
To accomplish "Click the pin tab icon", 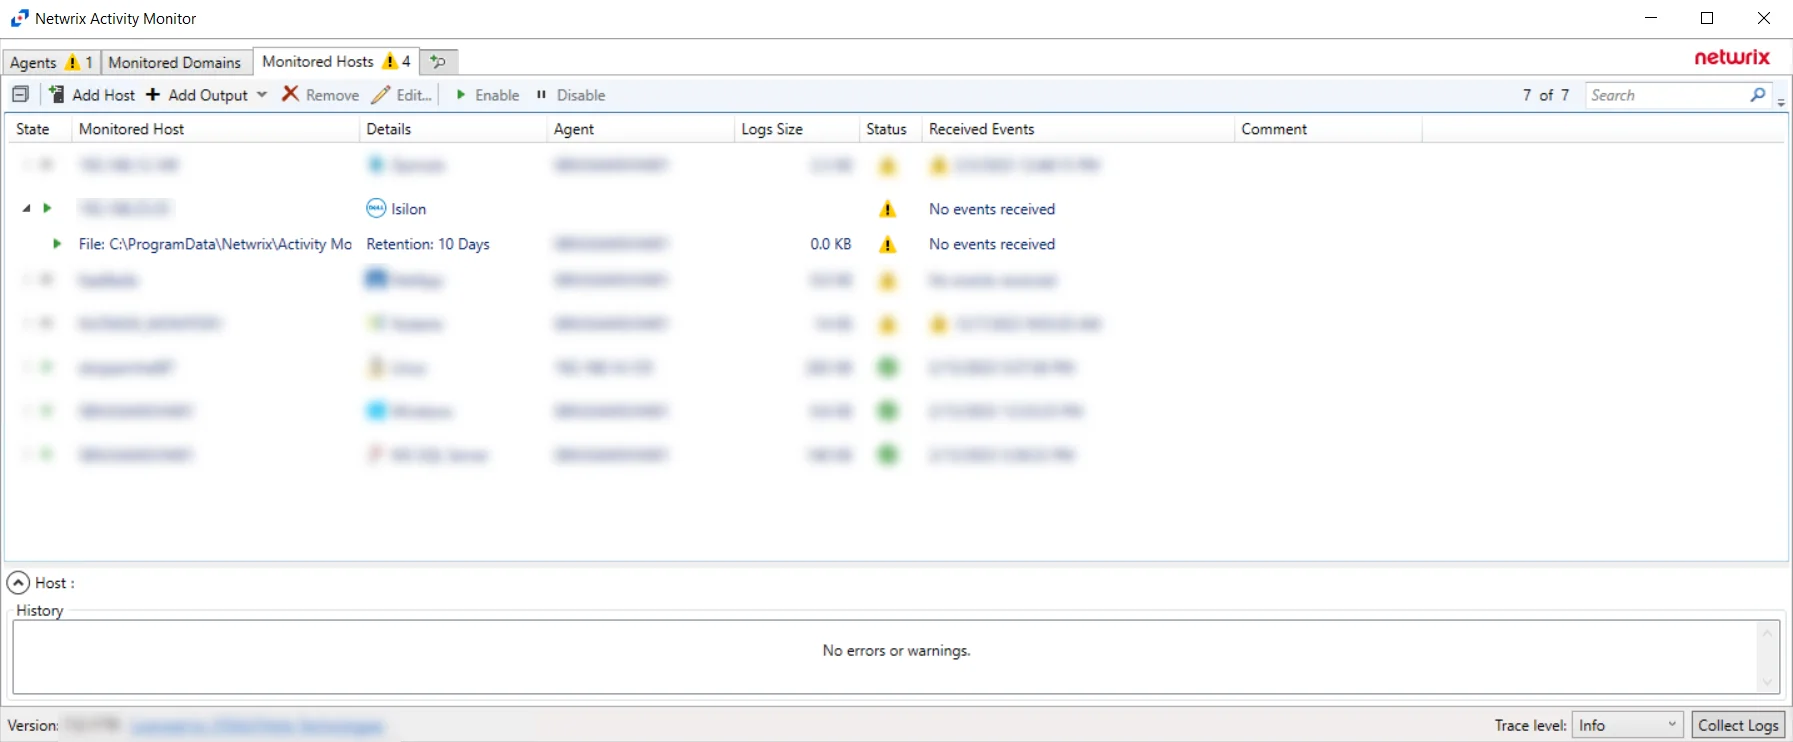I will [x=438, y=62].
